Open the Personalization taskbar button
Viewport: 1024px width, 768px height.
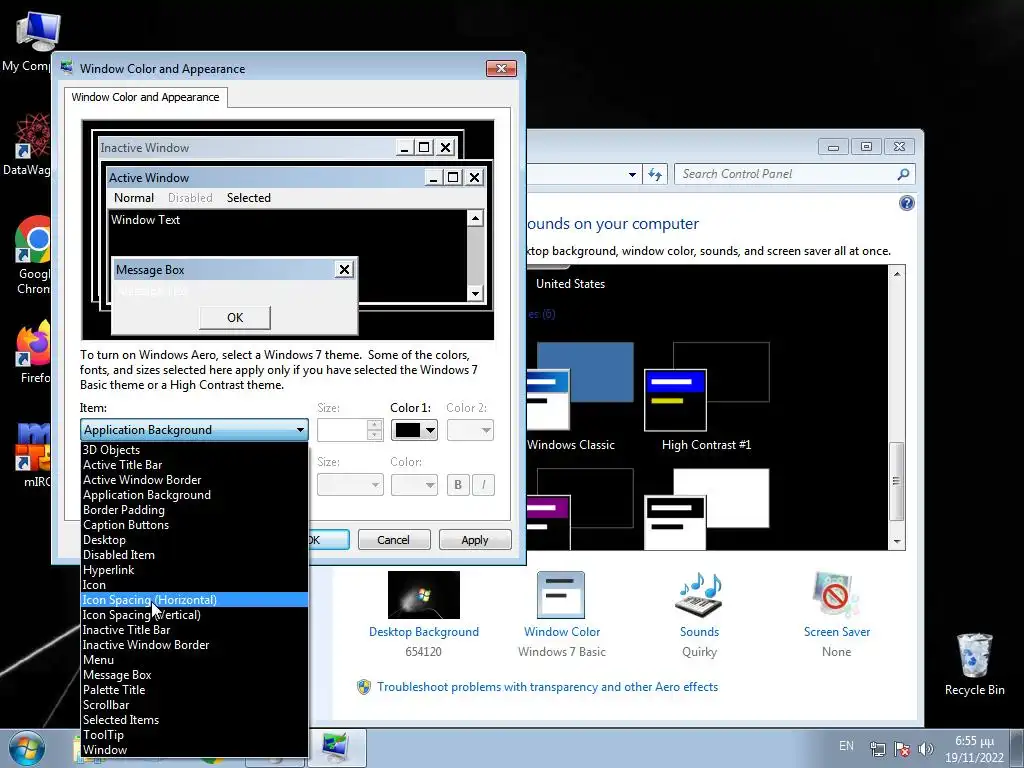pyautogui.click(x=336, y=748)
